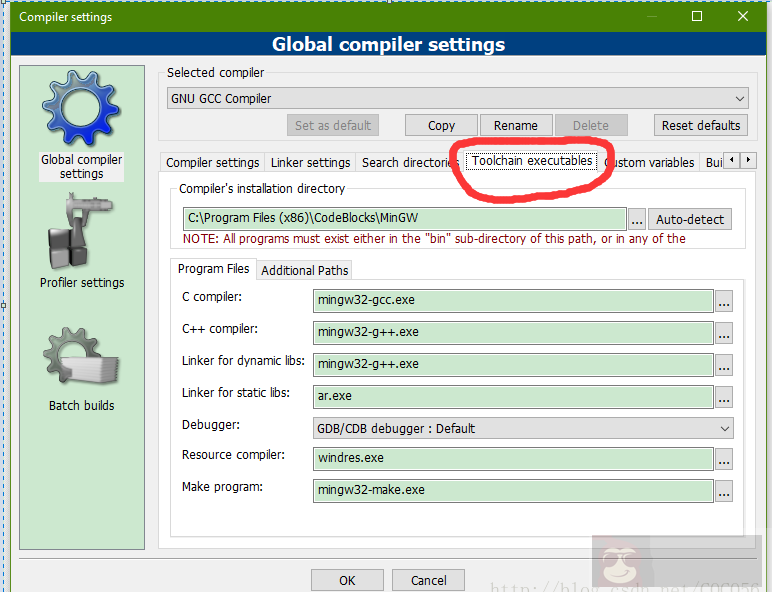Browse for Make program executable

coord(724,491)
